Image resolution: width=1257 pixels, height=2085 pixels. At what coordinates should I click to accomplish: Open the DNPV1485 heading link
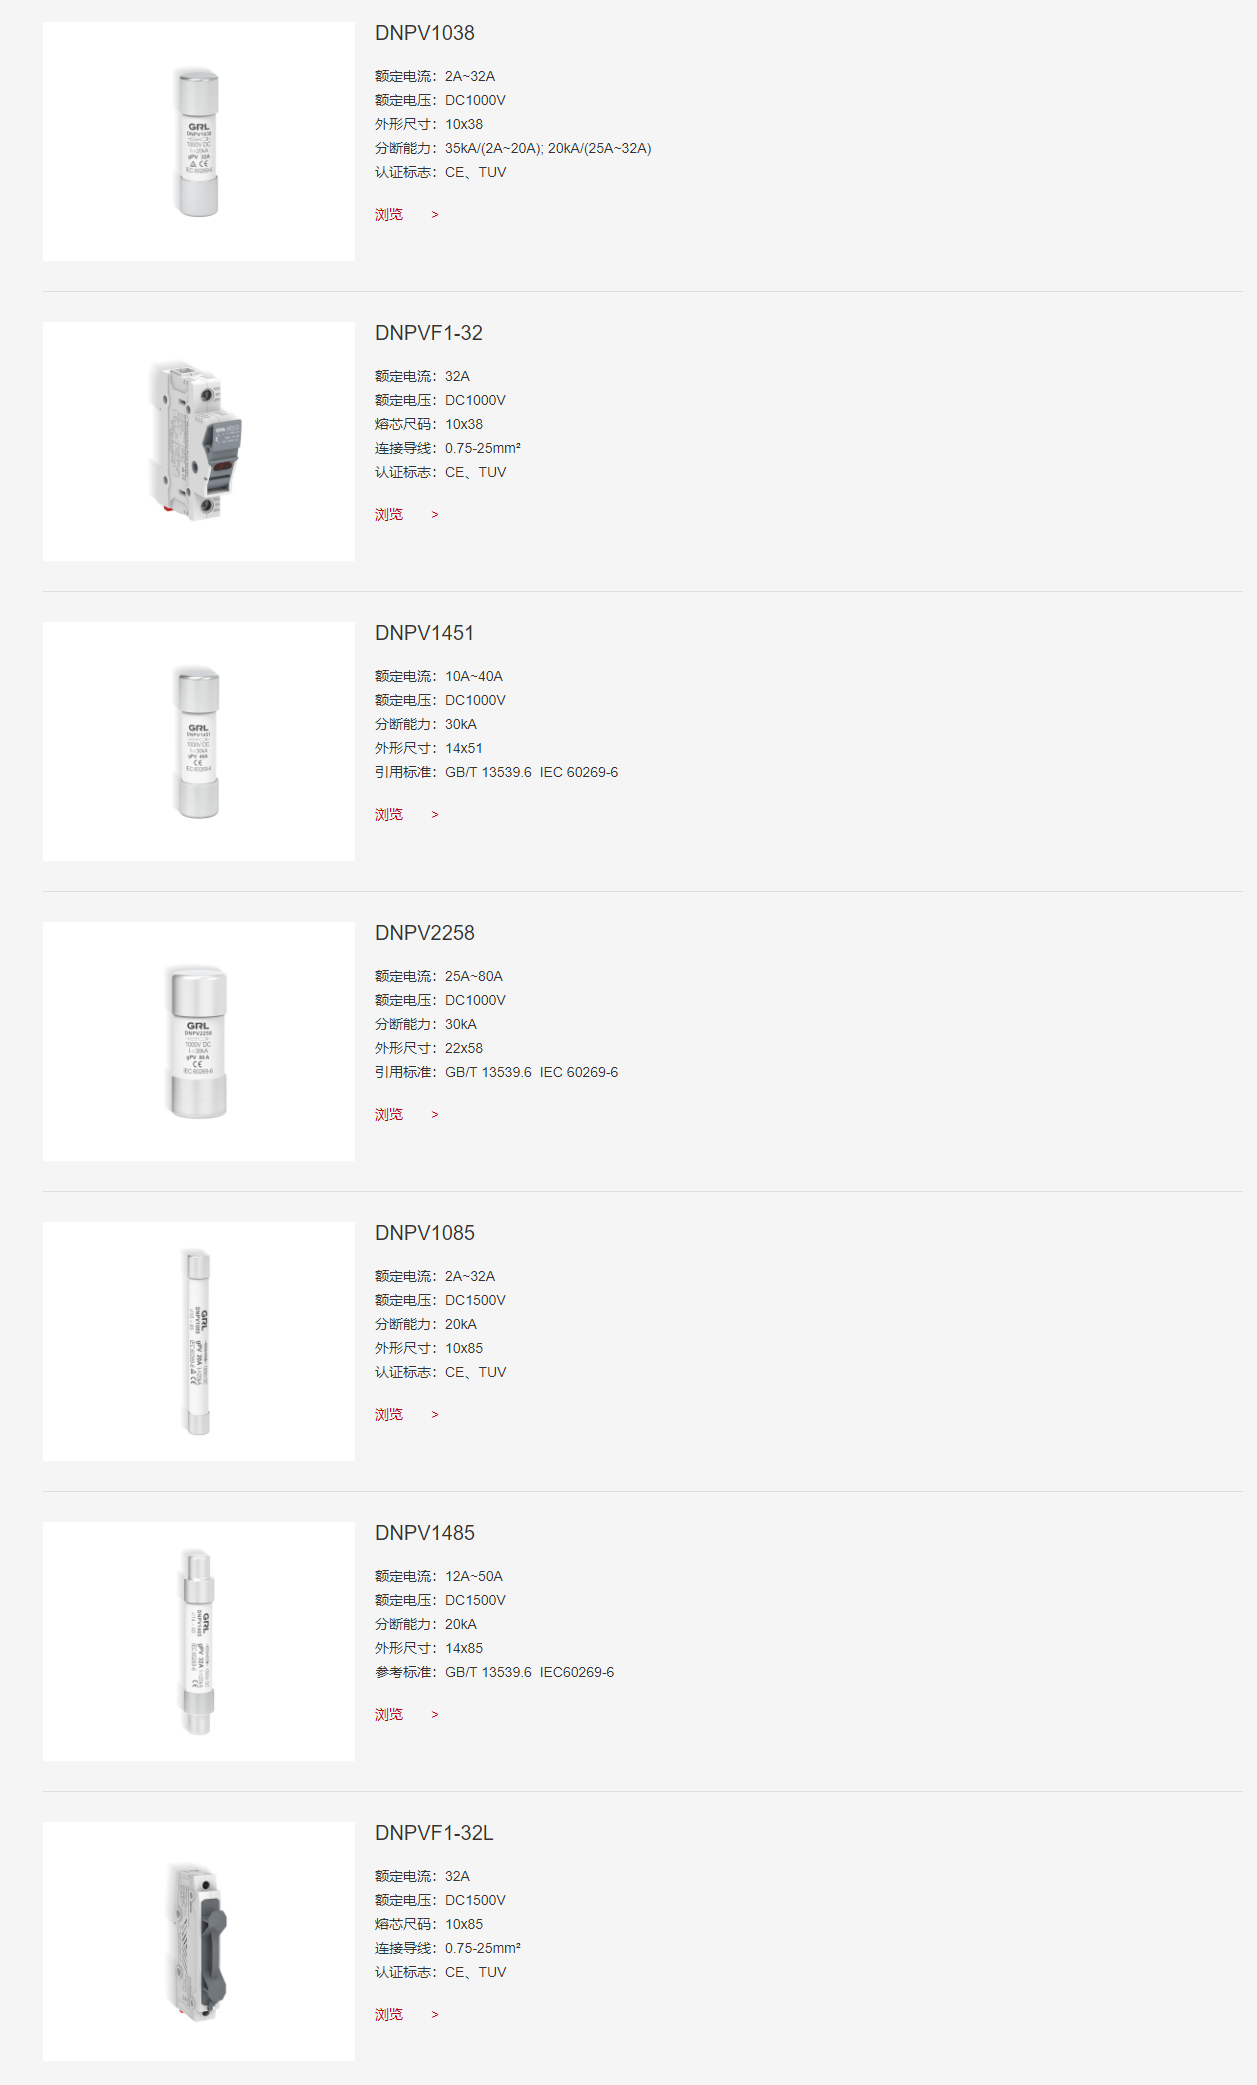(424, 1533)
